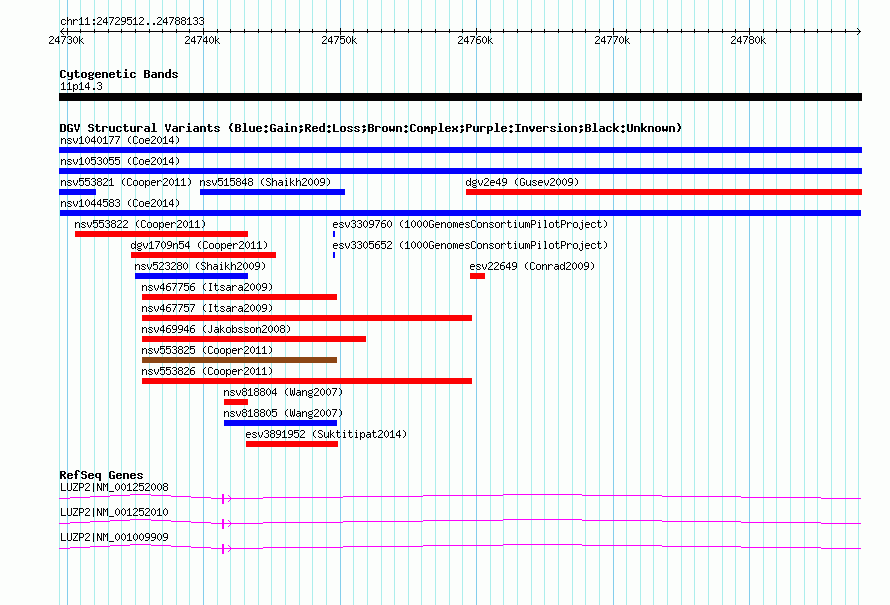The width and height of the screenshot is (890, 605).
Task: Click the 24730k ruler tick label
Action: coord(66,40)
